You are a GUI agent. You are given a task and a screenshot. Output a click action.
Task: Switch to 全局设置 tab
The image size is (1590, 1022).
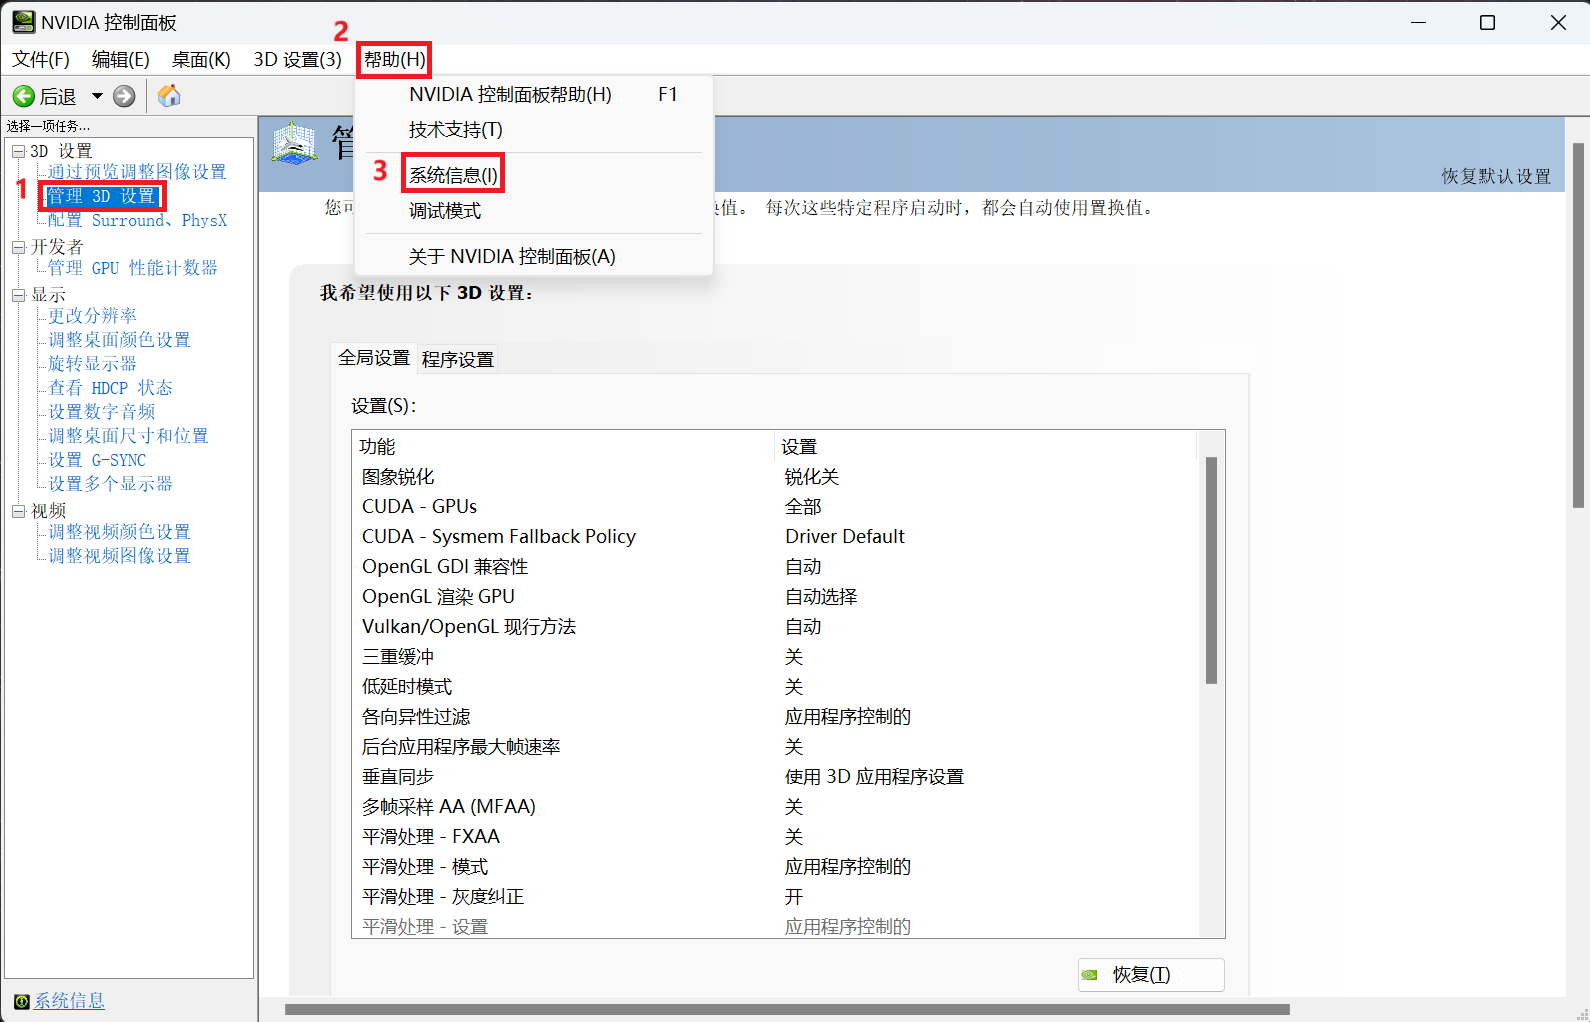(374, 358)
